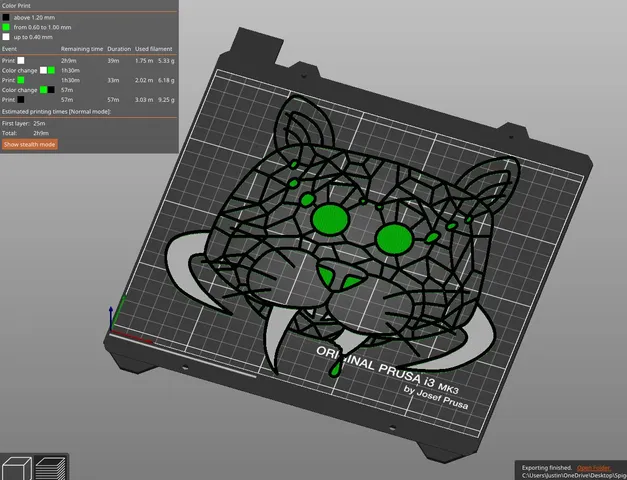The image size is (627, 480).
Task: Click the 'Remaining time' column header
Action: (x=82, y=49)
